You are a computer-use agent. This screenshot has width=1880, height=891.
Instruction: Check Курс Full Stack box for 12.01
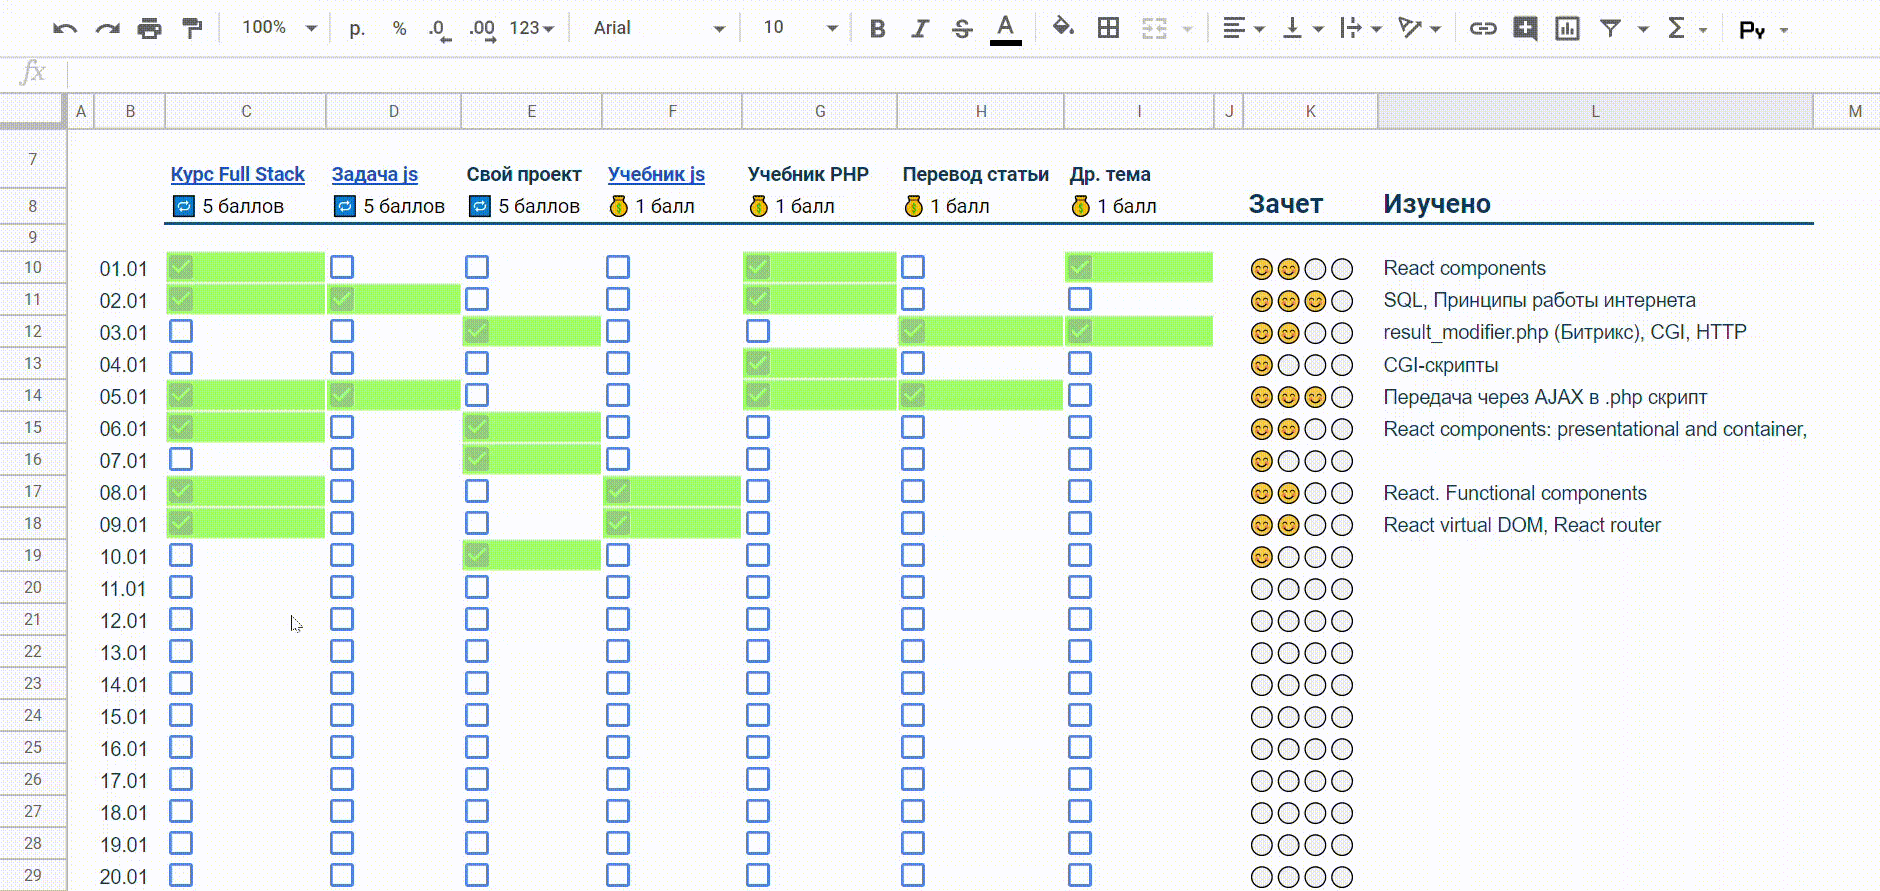click(x=181, y=619)
